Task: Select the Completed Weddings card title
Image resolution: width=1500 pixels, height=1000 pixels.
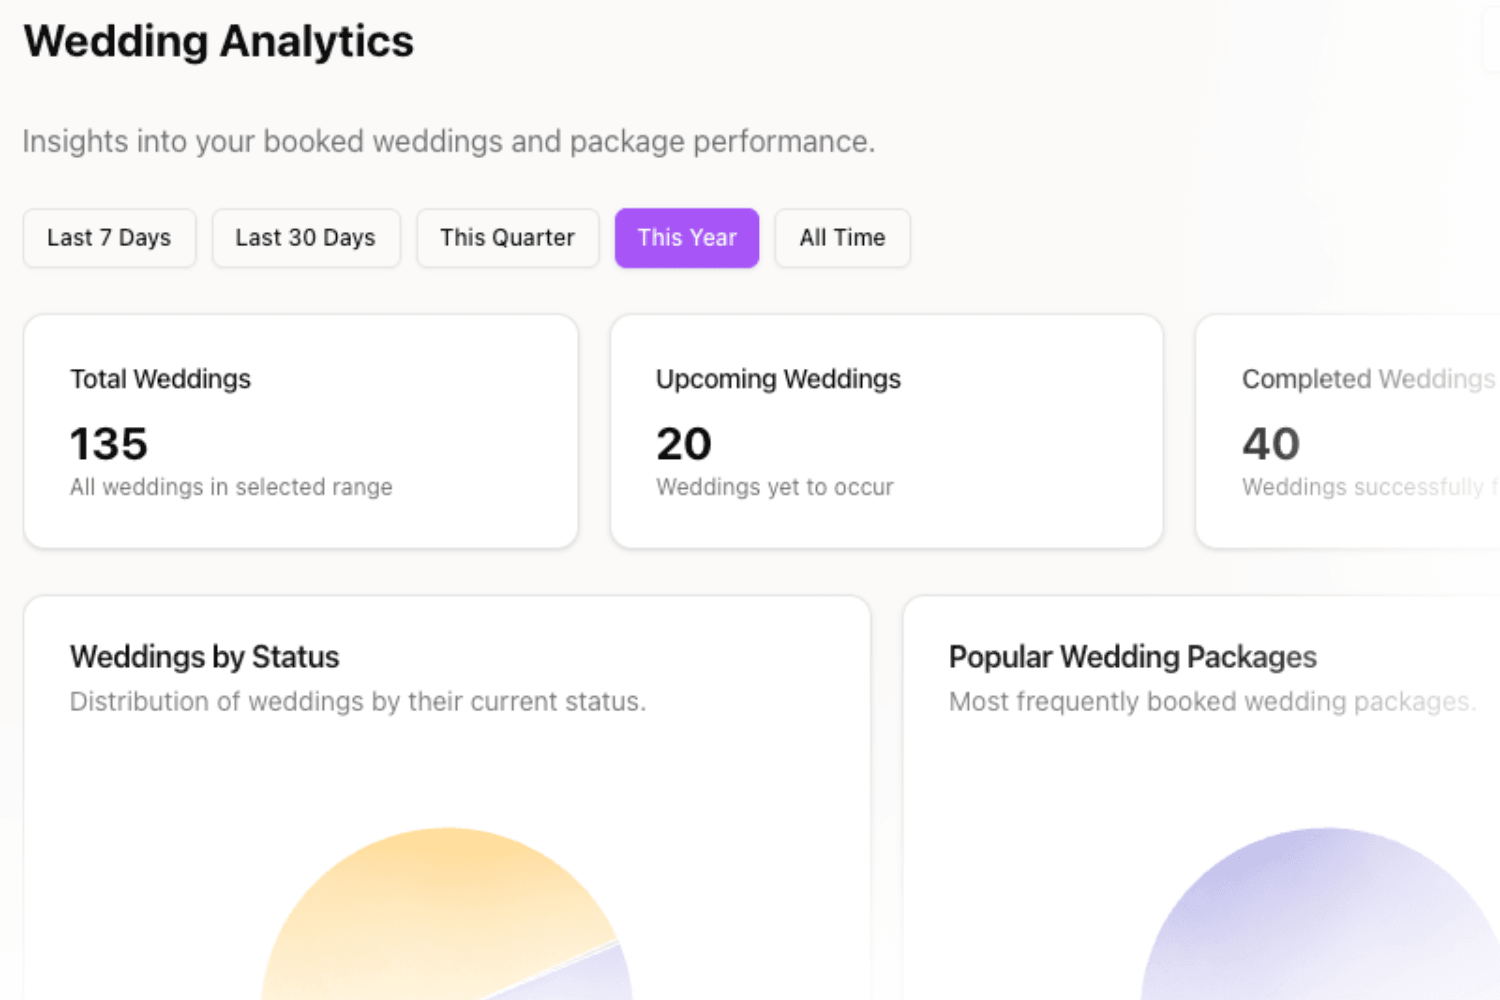Action: coord(1367,379)
